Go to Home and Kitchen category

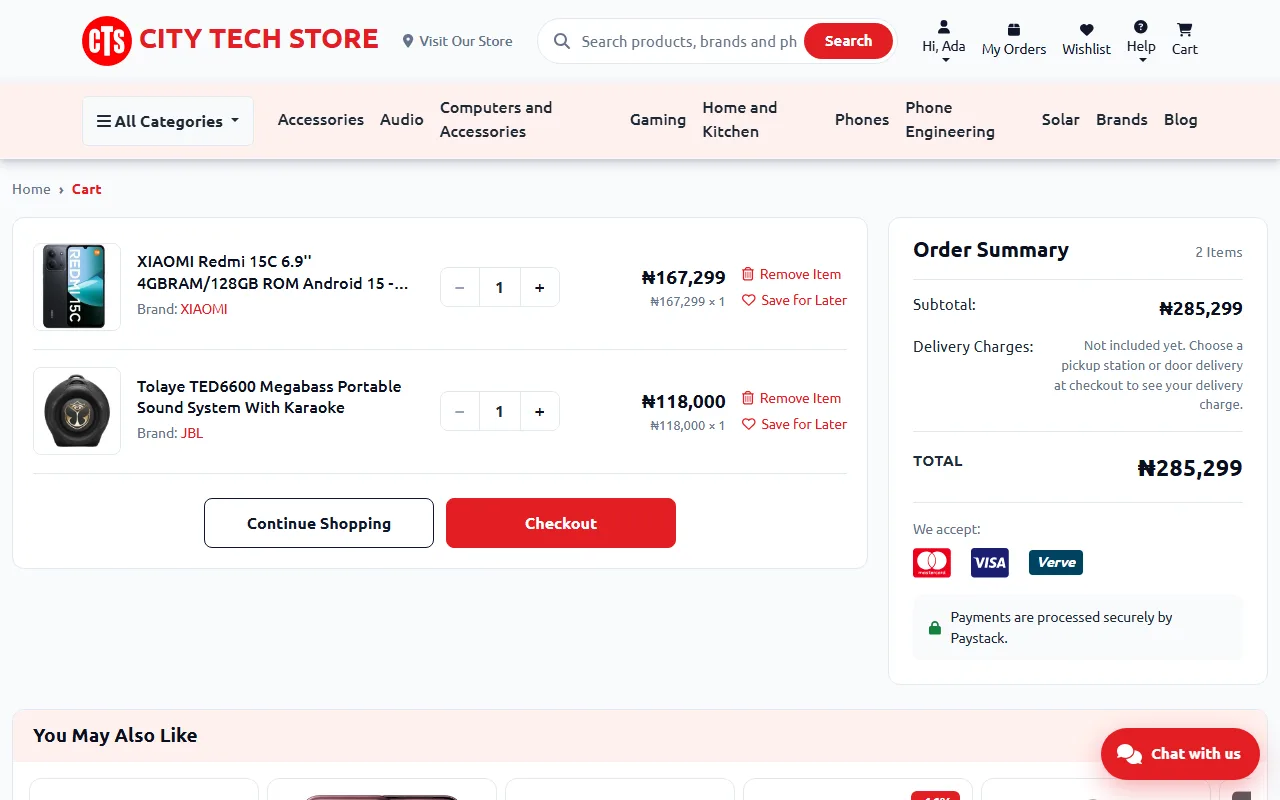coord(740,119)
